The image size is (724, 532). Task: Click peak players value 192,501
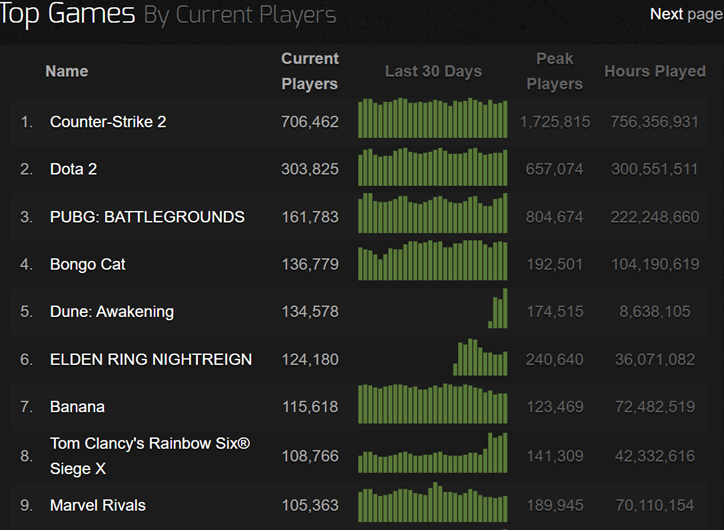(x=555, y=264)
